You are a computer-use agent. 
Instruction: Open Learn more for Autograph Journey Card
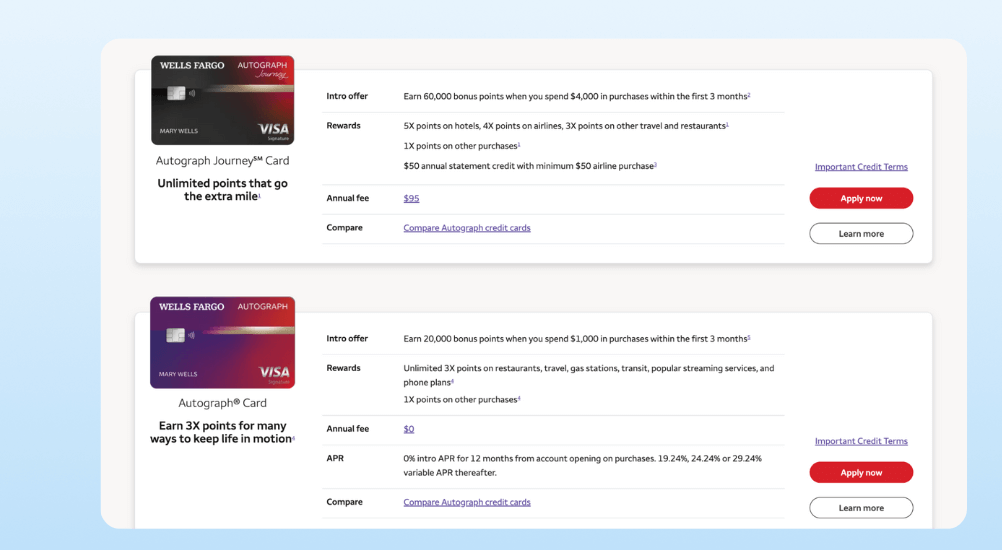[x=861, y=234]
